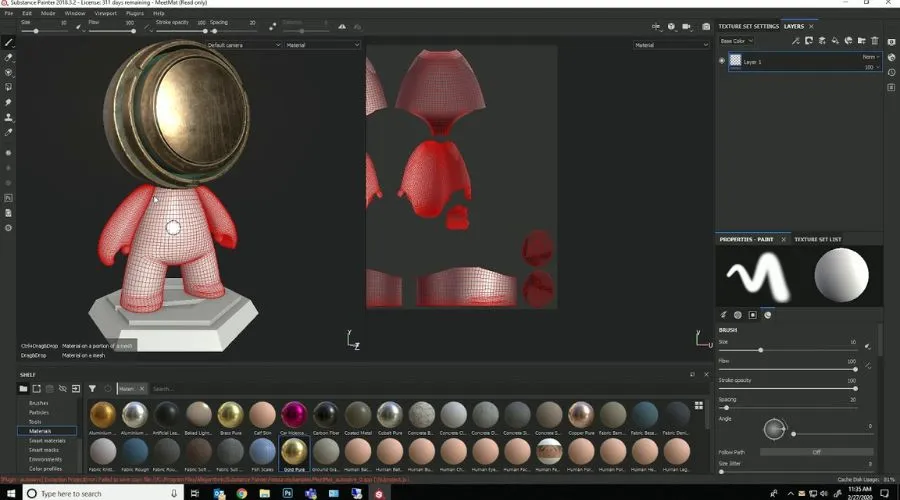Open the Mode menu

click(x=48, y=13)
